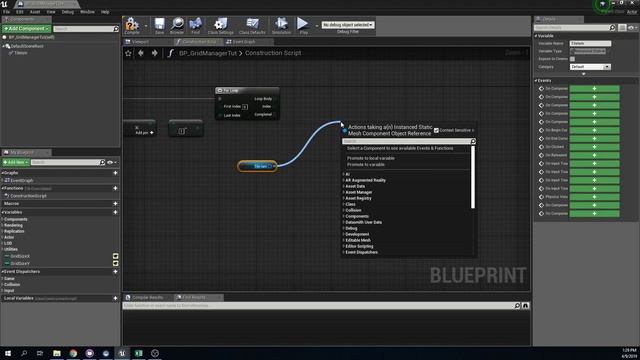
Task: Click the Variable Name text field
Action: coord(590,43)
